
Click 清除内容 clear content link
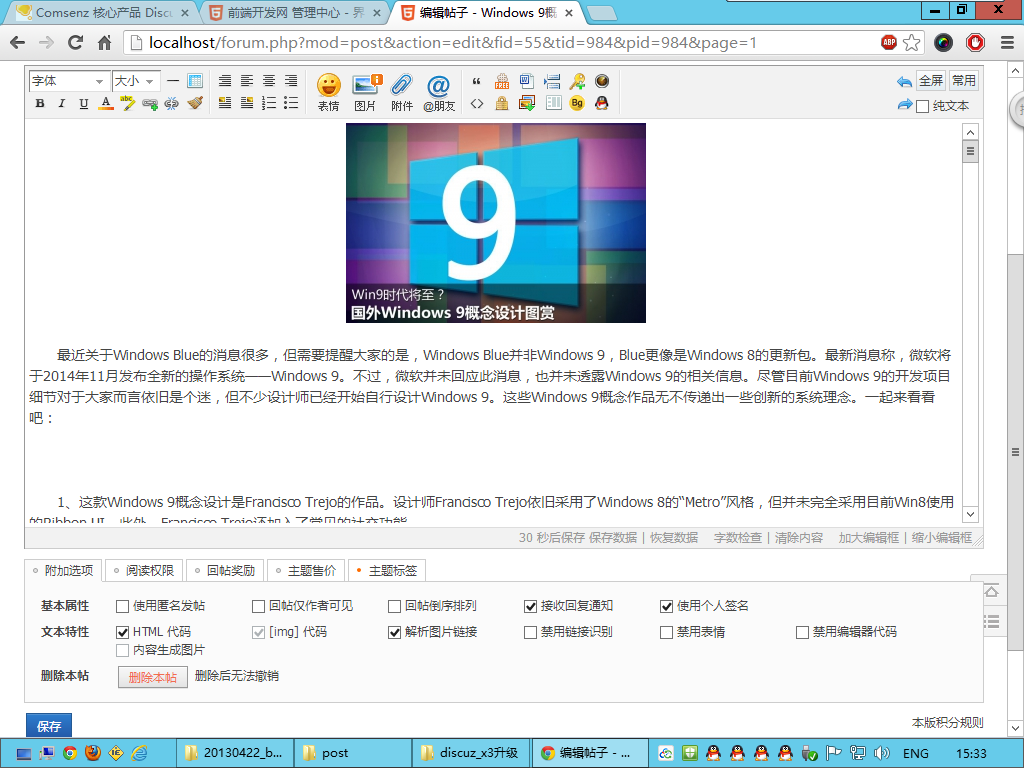tap(799, 538)
